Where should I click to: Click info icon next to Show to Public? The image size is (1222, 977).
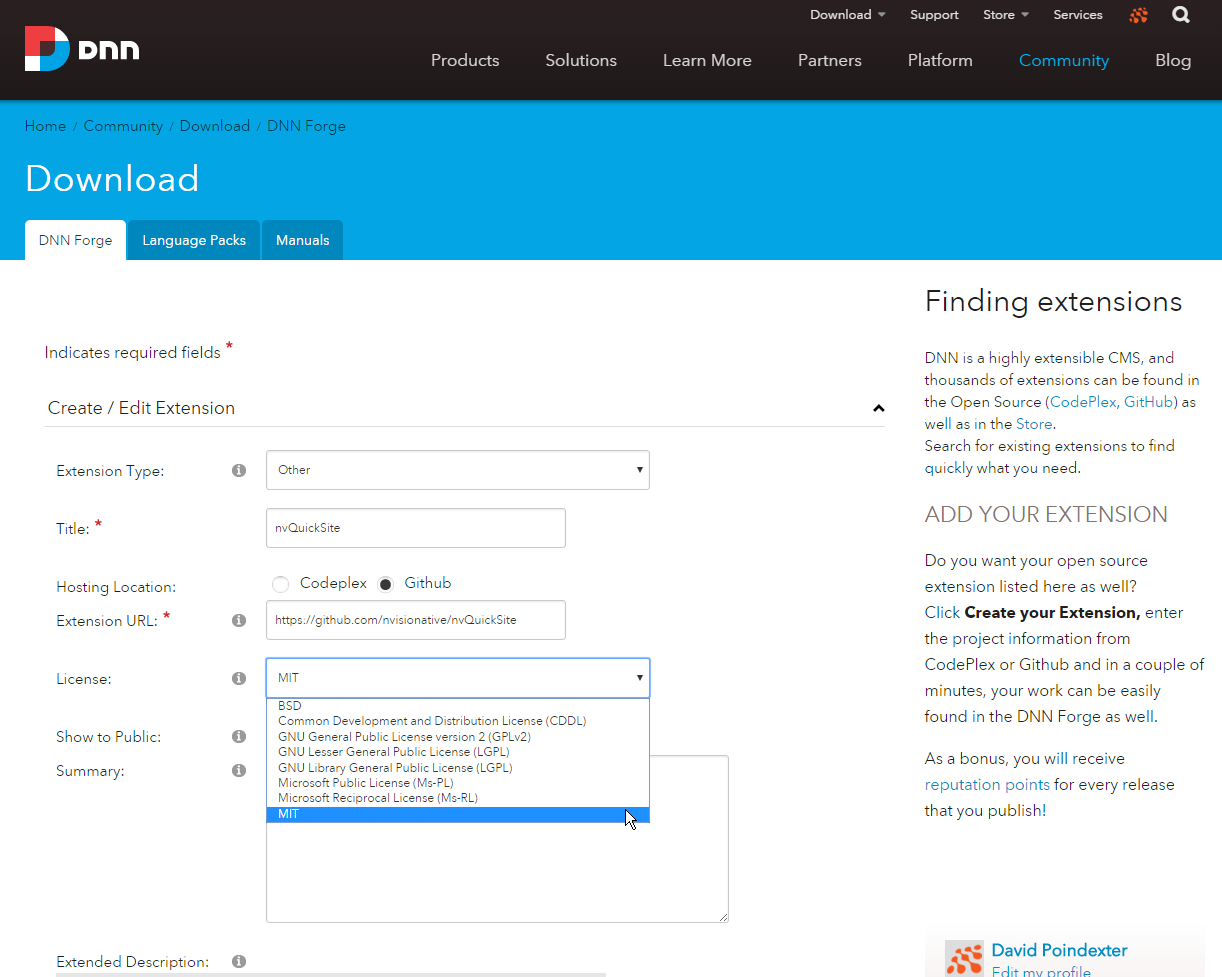(239, 736)
